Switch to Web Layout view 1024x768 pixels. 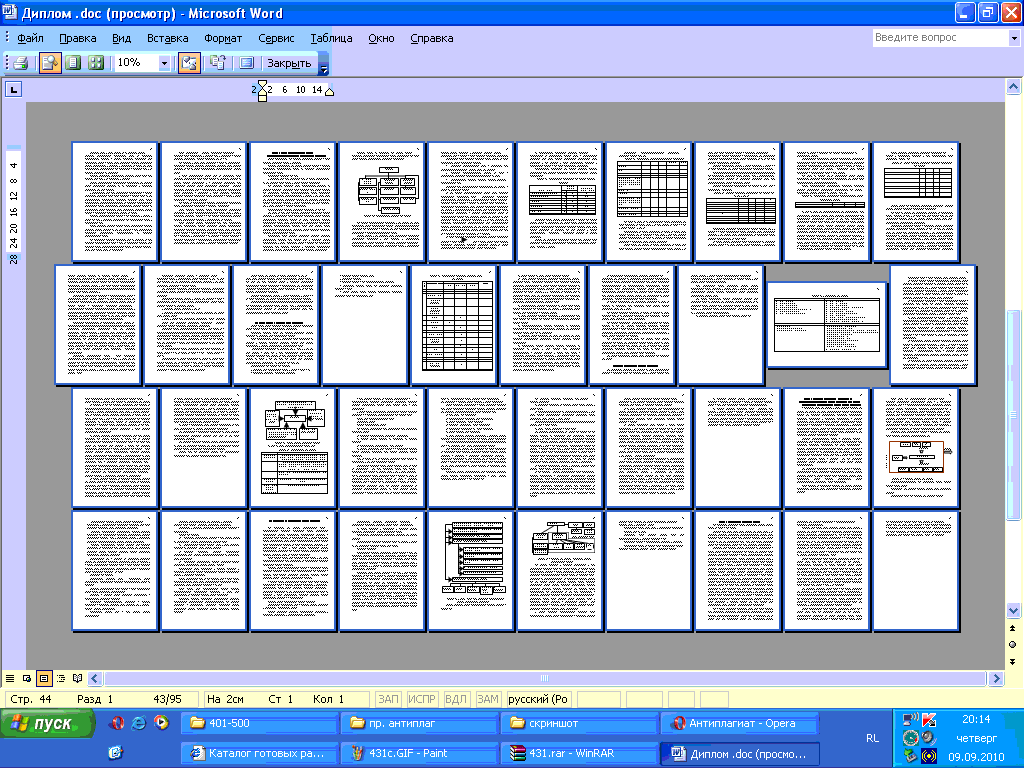[x=27, y=679]
